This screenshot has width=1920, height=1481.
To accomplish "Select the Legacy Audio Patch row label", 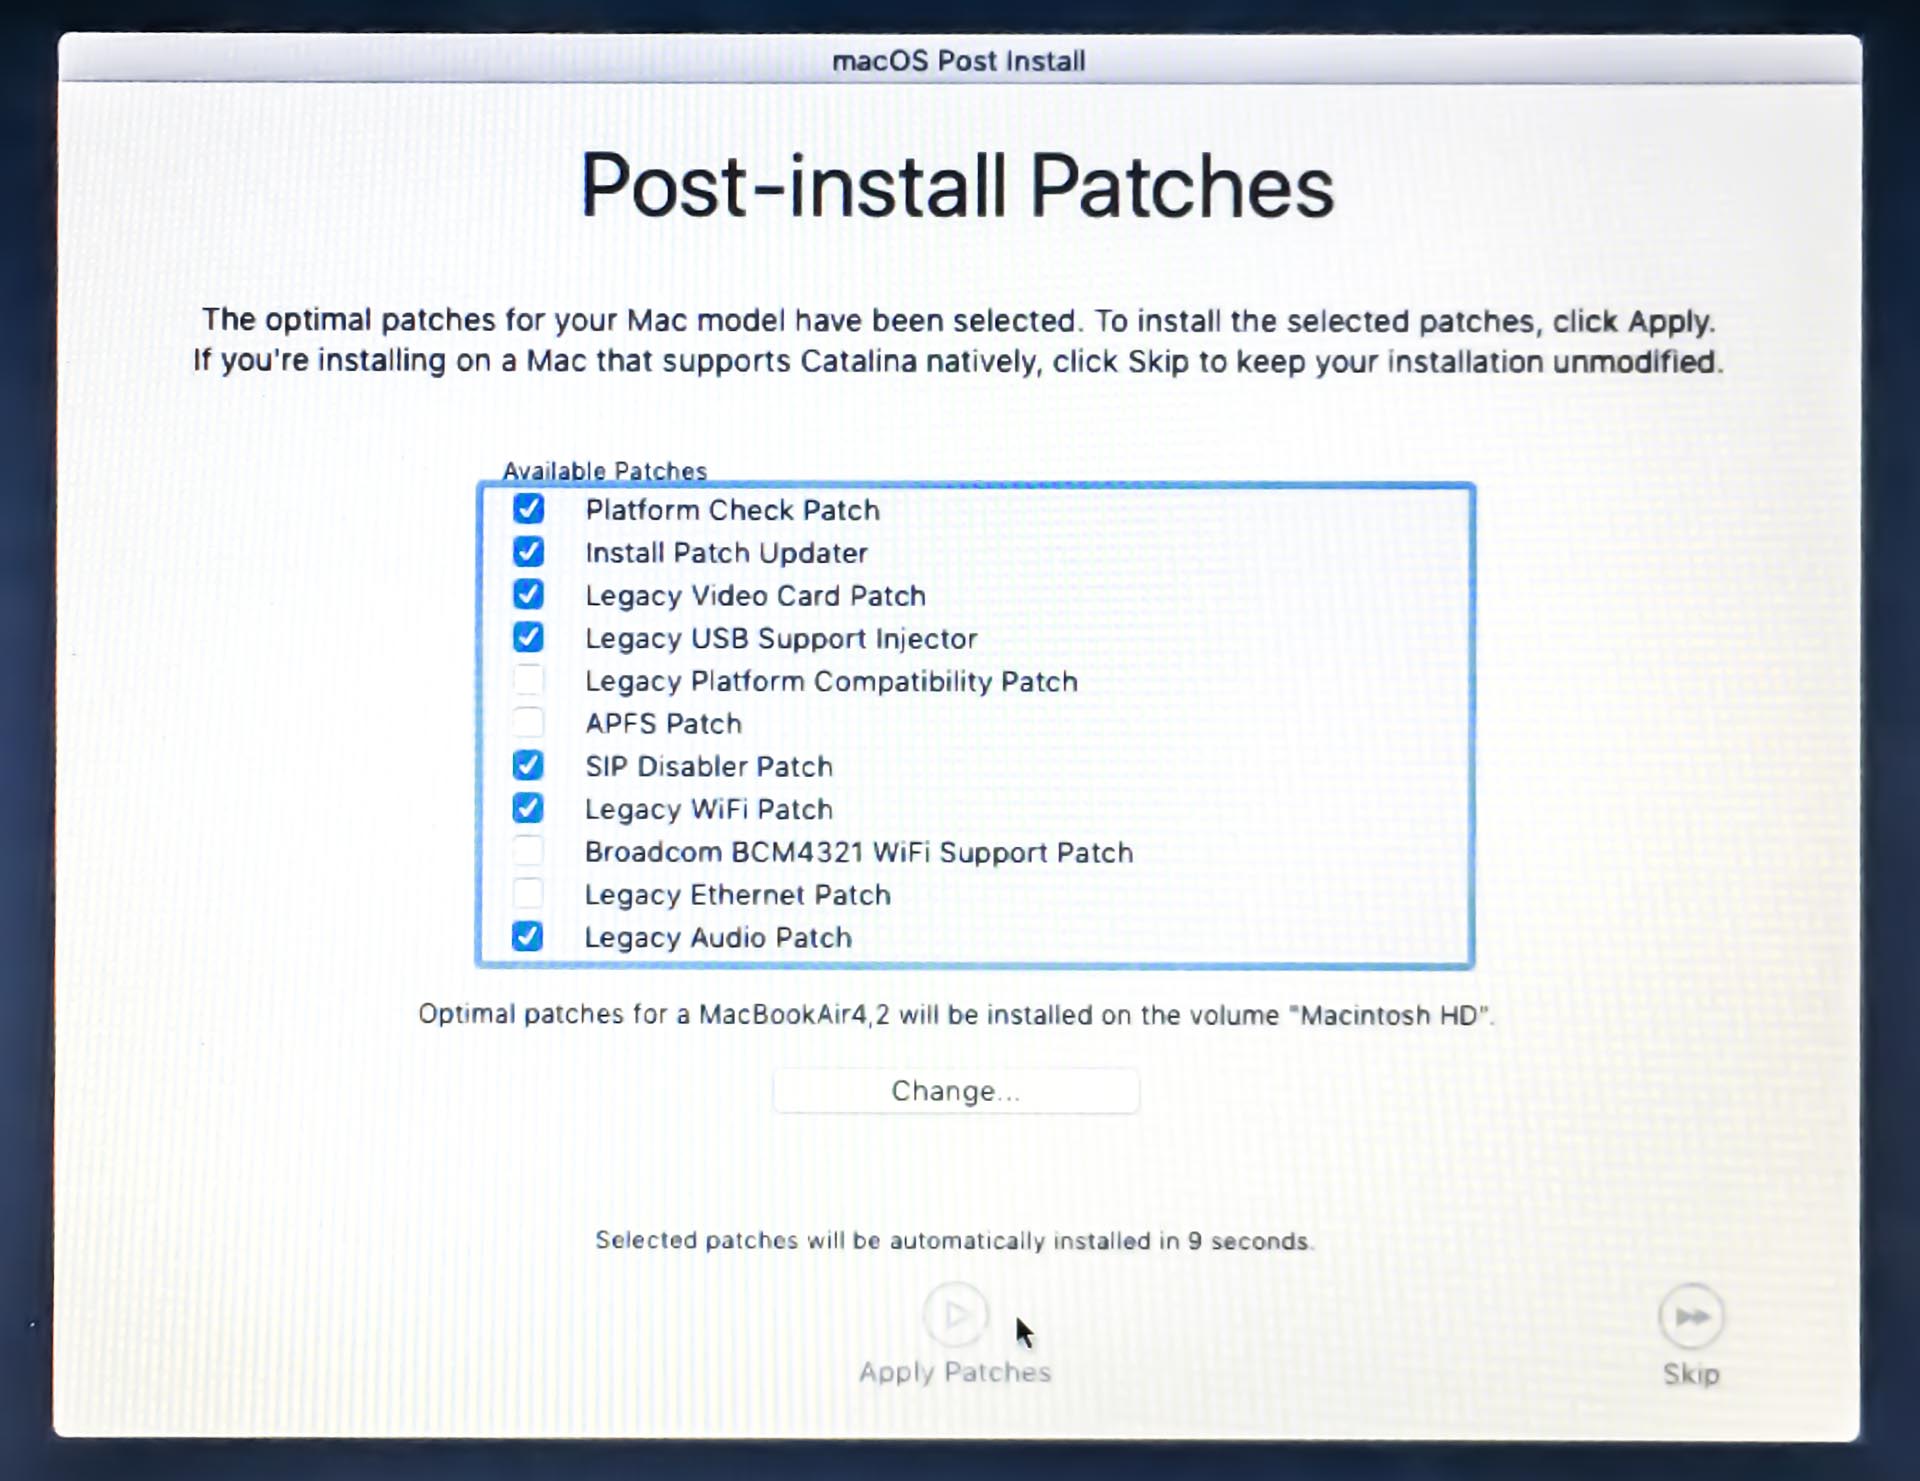I will (x=718, y=937).
